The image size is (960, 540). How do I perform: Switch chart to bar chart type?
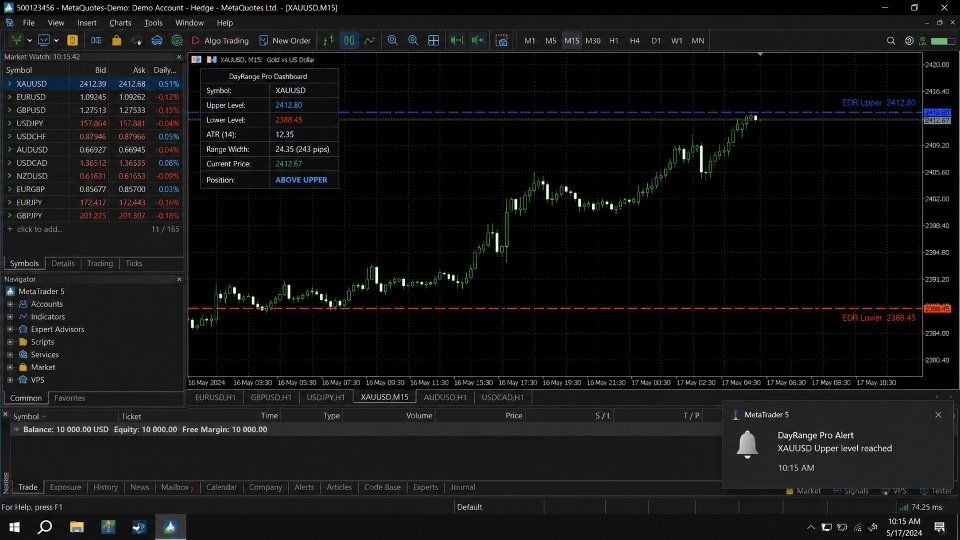[328, 40]
